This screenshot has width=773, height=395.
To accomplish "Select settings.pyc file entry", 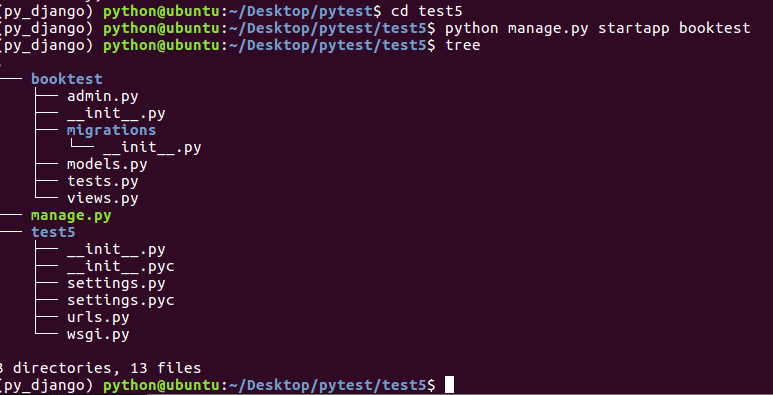I will point(120,300).
